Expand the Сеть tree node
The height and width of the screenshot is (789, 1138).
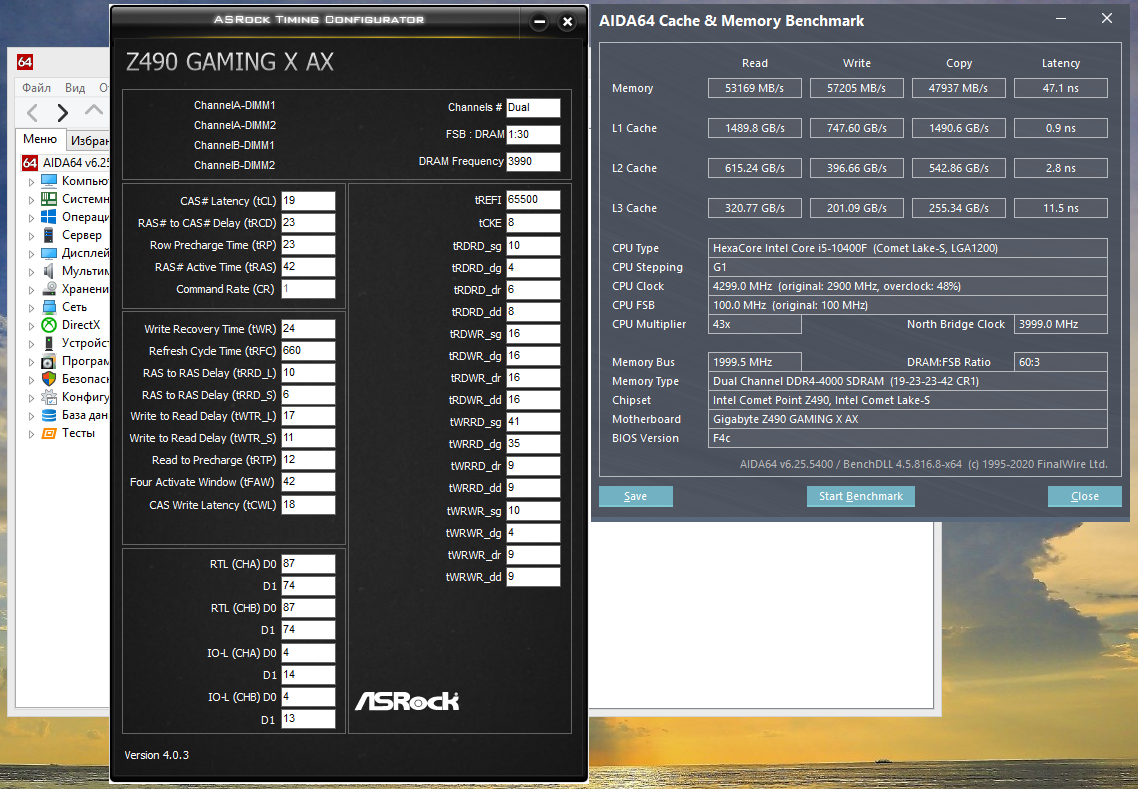click(x=31, y=308)
